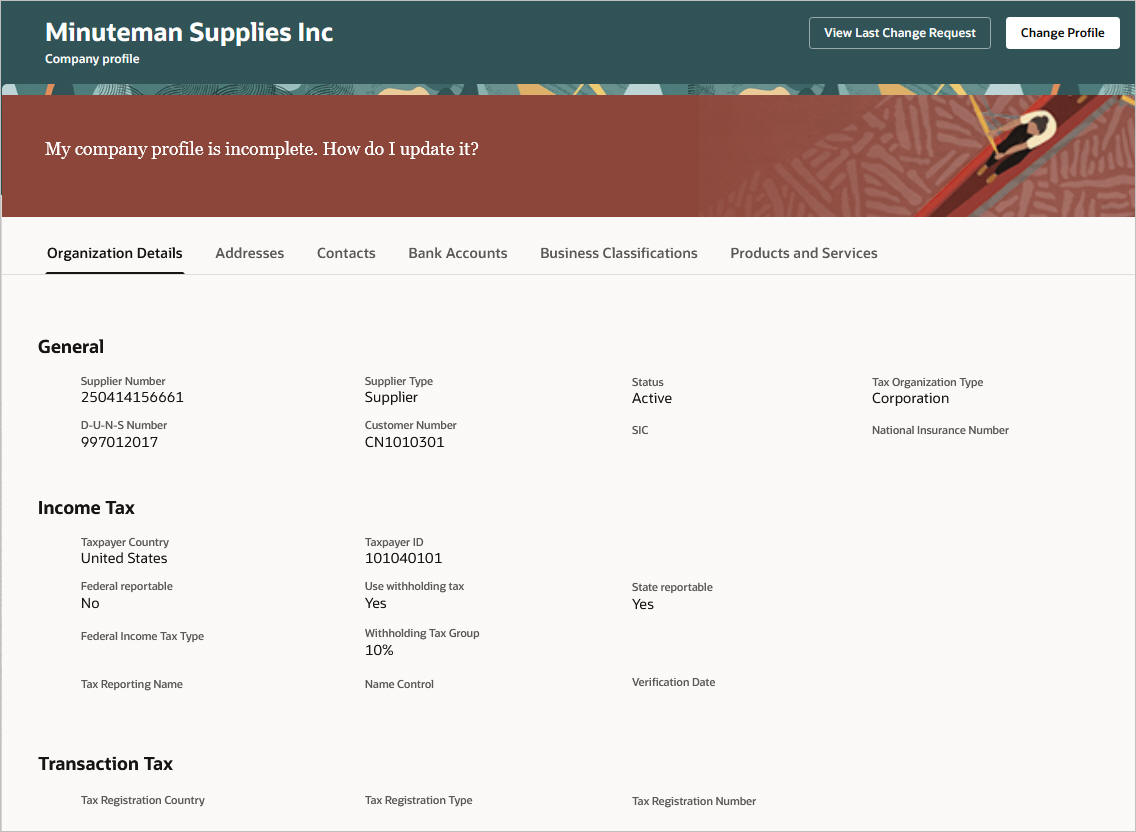Open View Last Change Request

pyautogui.click(x=898, y=32)
